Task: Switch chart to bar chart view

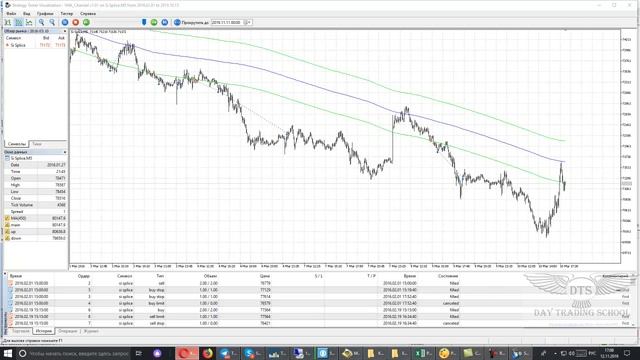Action: 8,22
